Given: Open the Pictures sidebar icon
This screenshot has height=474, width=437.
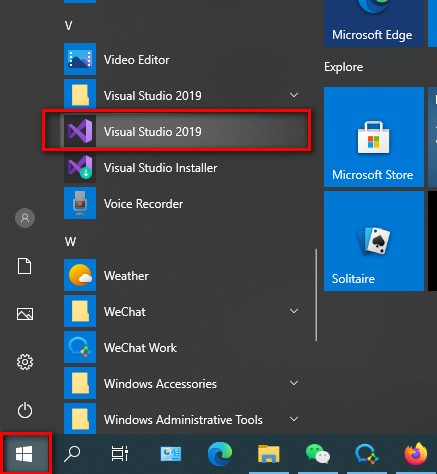Looking at the screenshot, I should point(25,314).
